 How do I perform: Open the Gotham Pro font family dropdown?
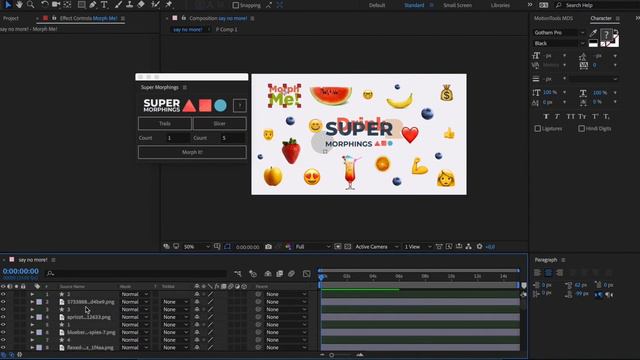[559, 33]
